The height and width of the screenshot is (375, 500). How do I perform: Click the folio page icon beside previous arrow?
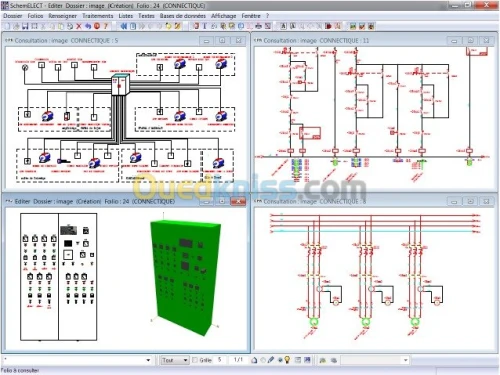pos(133,26)
